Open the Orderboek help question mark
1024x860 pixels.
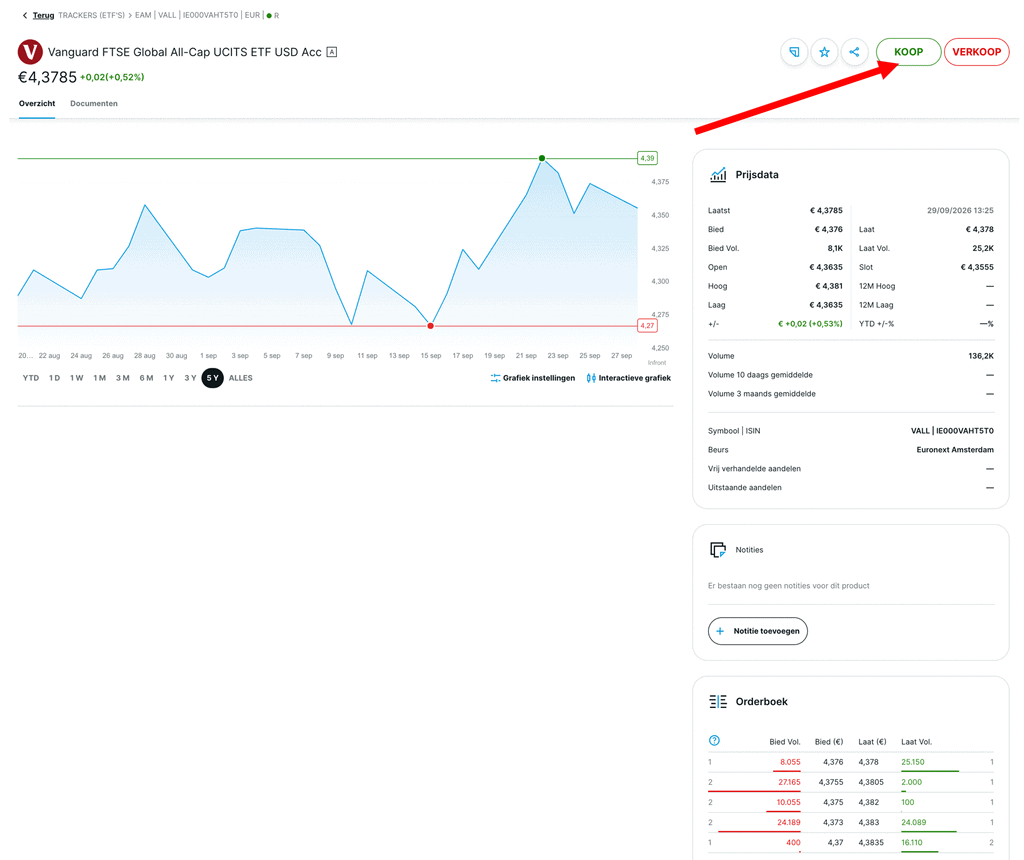pyautogui.click(x=714, y=741)
